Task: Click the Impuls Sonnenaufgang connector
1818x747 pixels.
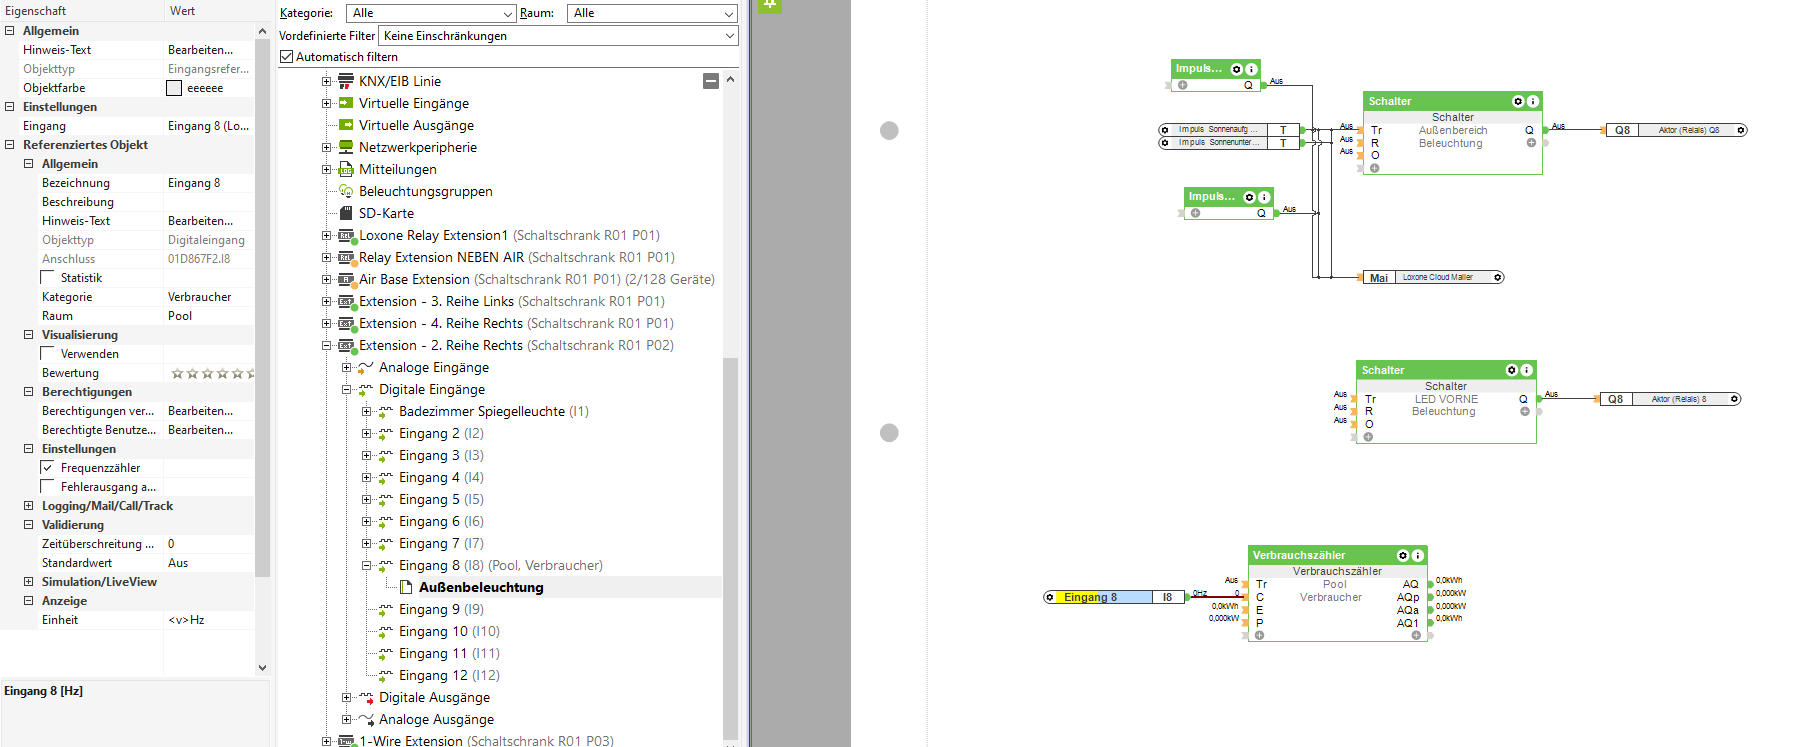Action: (x=1229, y=130)
